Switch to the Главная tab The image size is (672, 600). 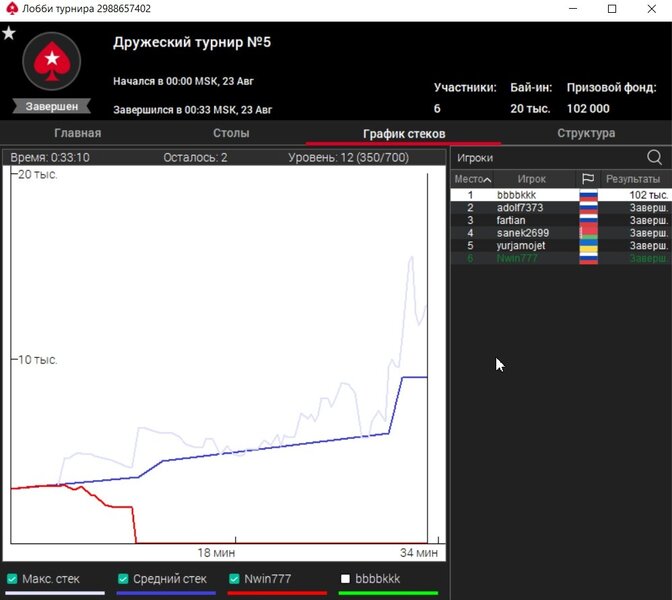coord(77,133)
